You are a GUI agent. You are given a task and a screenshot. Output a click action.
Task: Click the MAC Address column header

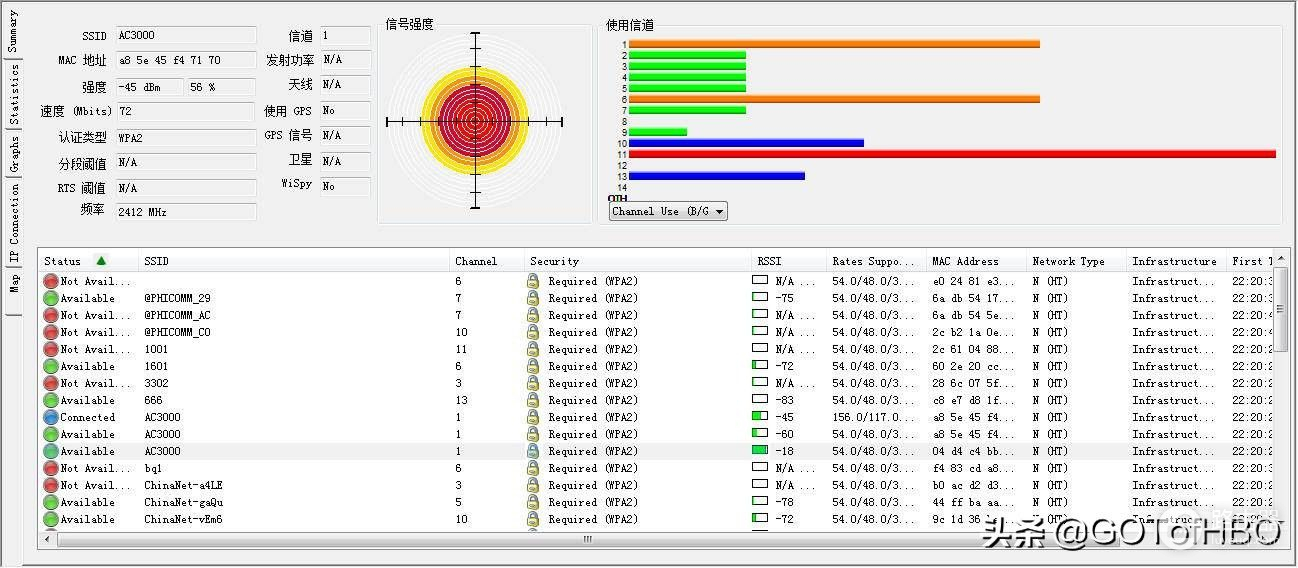975,261
